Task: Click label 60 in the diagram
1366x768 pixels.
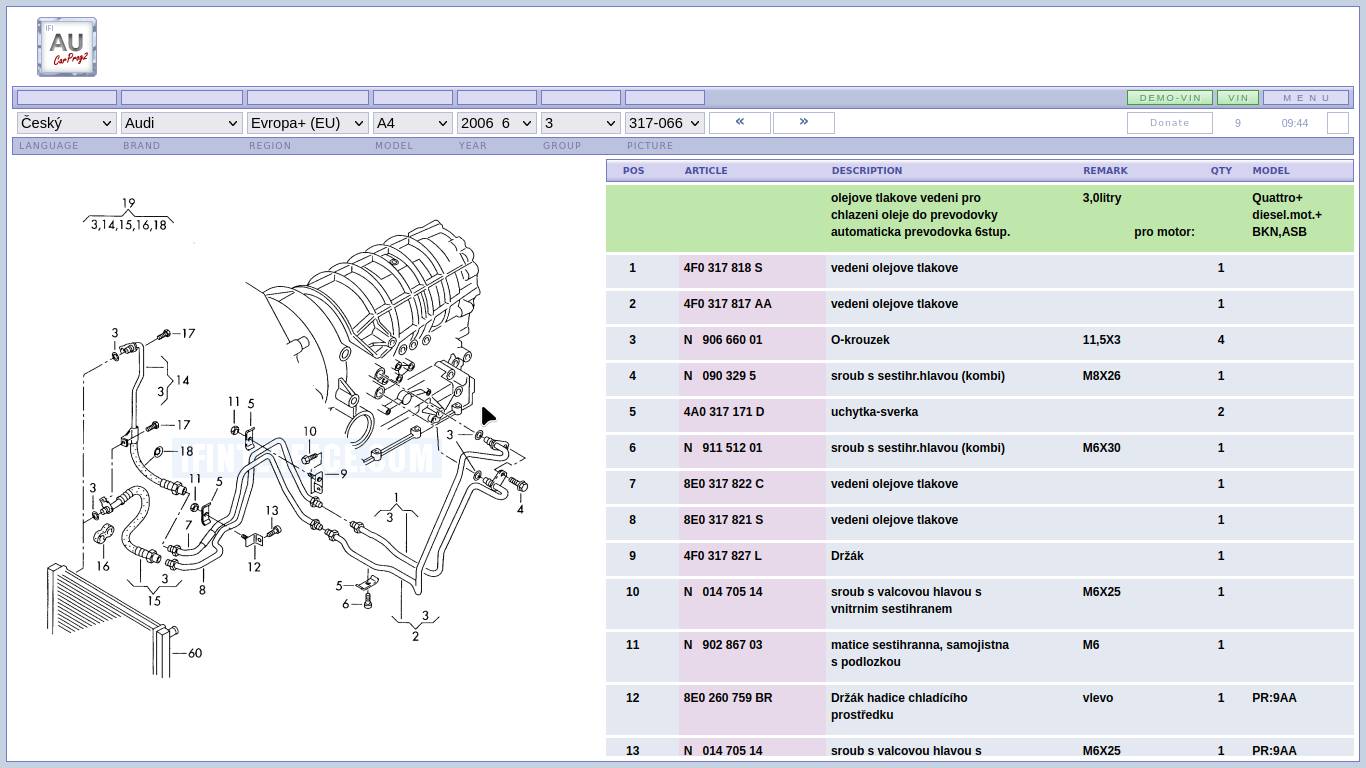Action: tap(194, 653)
